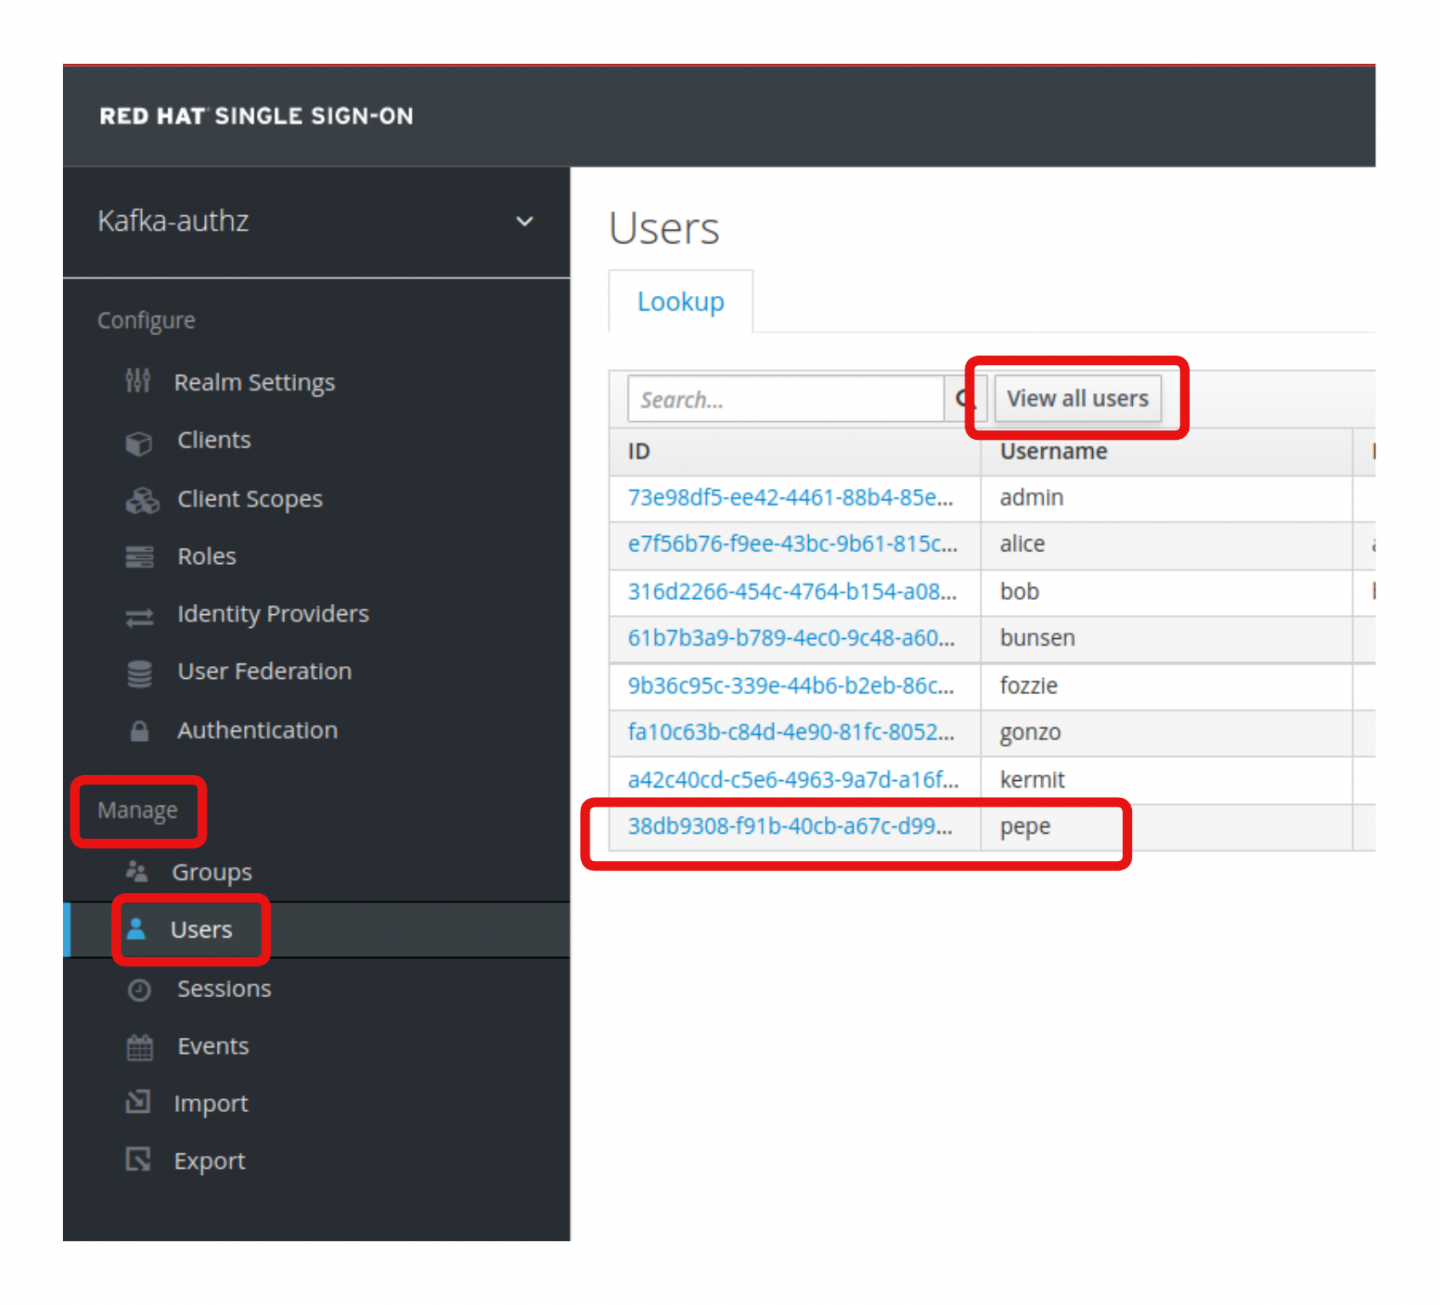This screenshot has height=1305, width=1440.
Task: Open the user ID link for alice
Action: (x=791, y=544)
